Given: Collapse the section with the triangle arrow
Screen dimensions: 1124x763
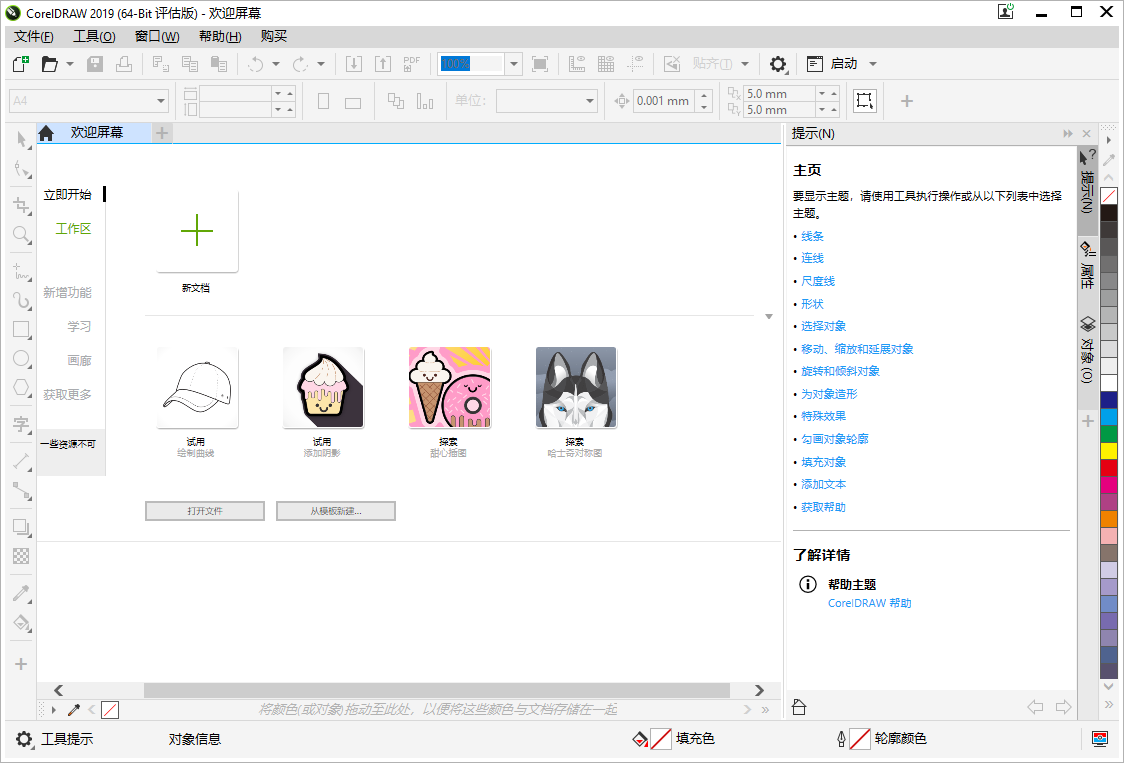Looking at the screenshot, I should coord(768,316).
